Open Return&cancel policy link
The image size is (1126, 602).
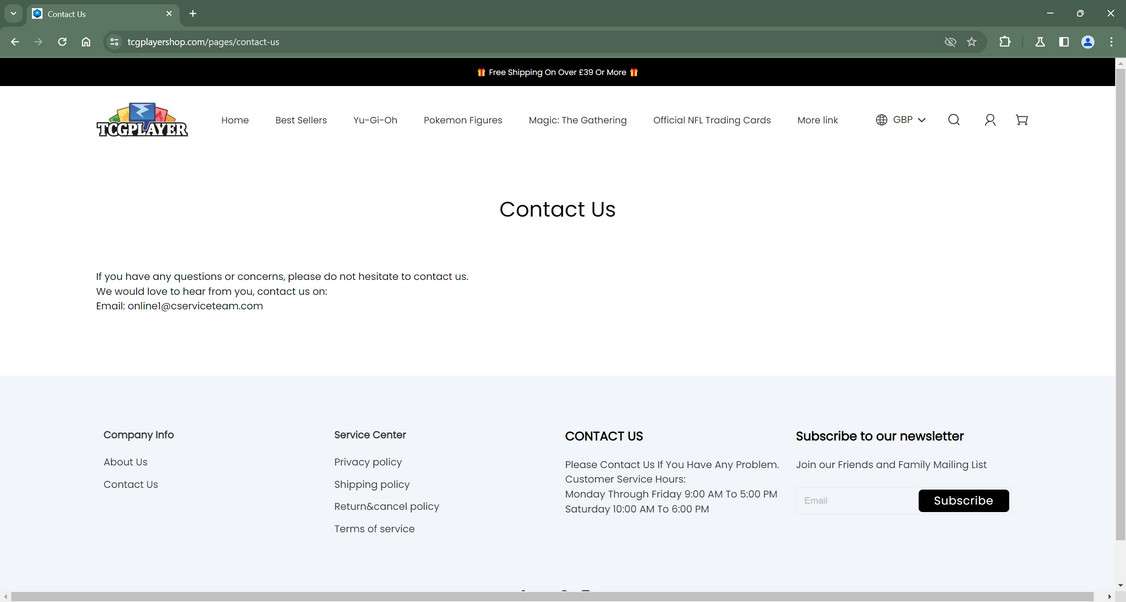[x=386, y=506]
